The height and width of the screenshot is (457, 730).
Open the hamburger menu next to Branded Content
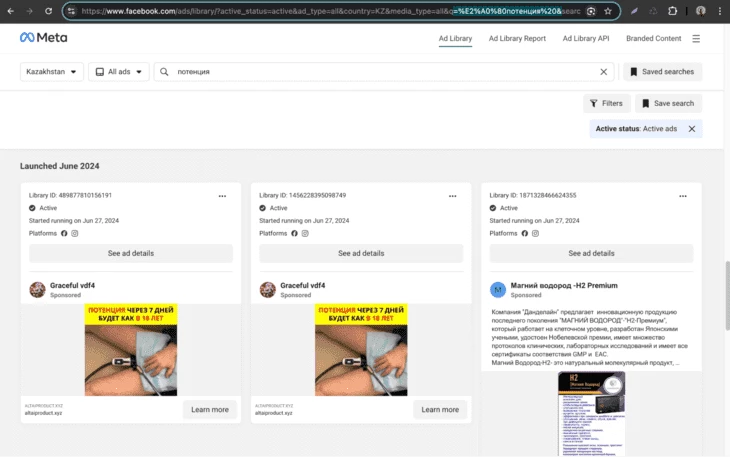[696, 39]
